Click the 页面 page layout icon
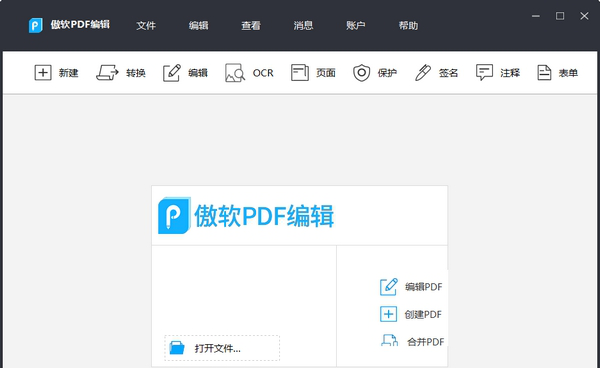 (300, 72)
